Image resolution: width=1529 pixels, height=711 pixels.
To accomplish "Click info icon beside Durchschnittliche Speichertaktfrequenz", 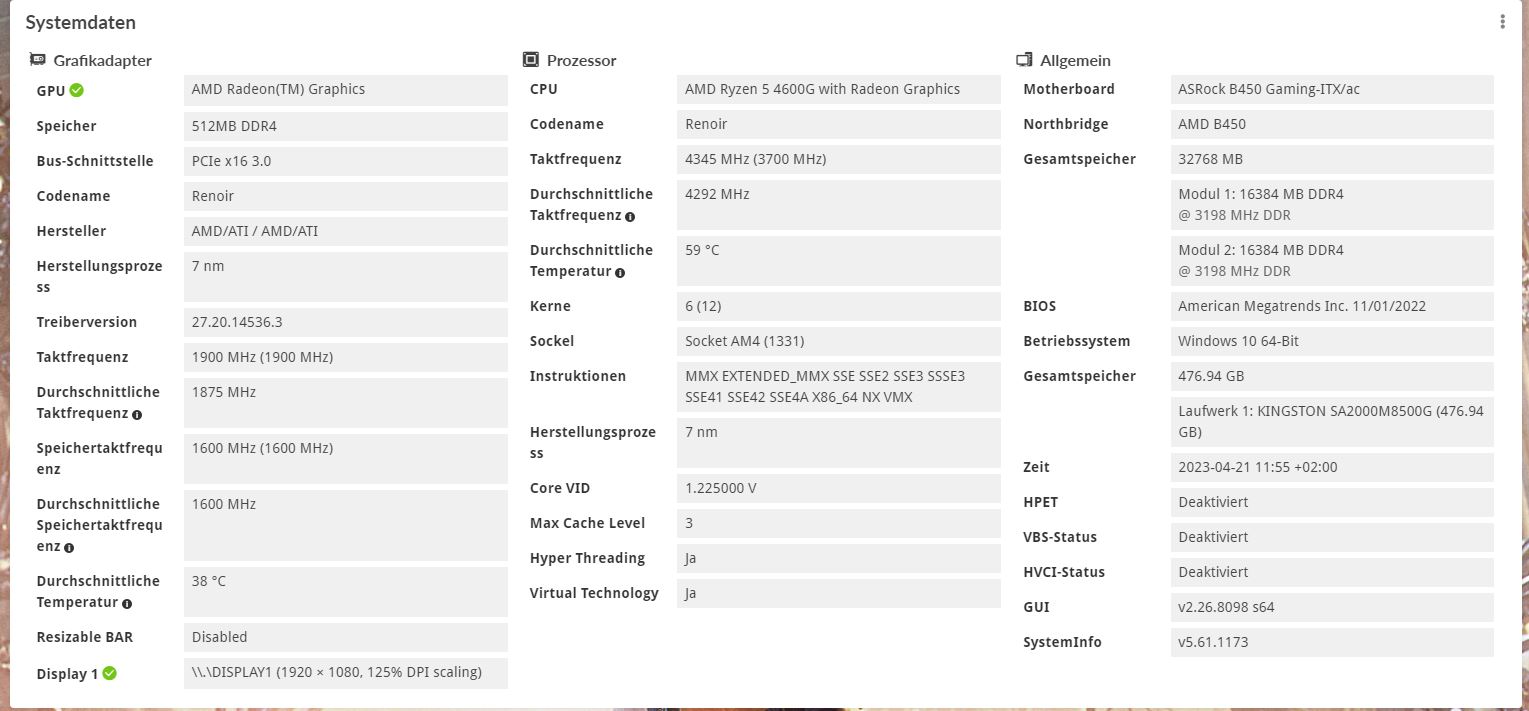I will click(x=69, y=547).
